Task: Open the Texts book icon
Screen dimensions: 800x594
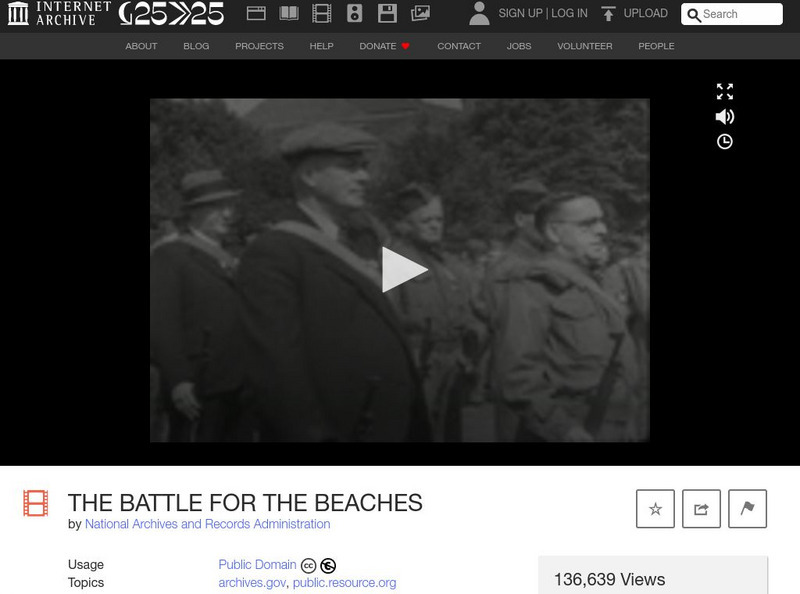Action: pyautogui.click(x=289, y=13)
